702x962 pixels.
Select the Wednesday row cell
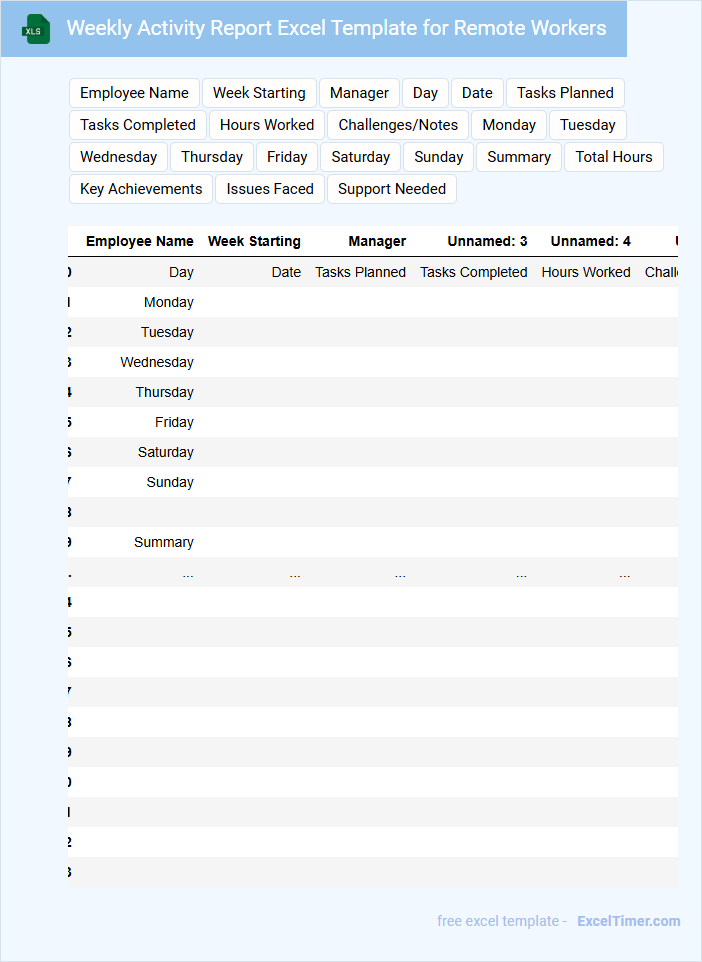(157, 363)
